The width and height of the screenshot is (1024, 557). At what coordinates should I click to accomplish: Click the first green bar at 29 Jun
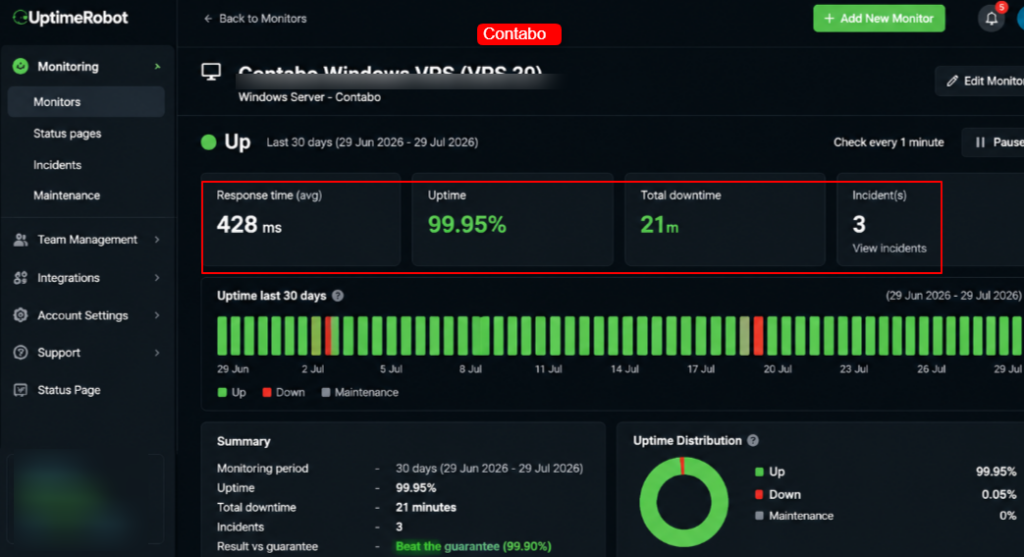point(222,336)
